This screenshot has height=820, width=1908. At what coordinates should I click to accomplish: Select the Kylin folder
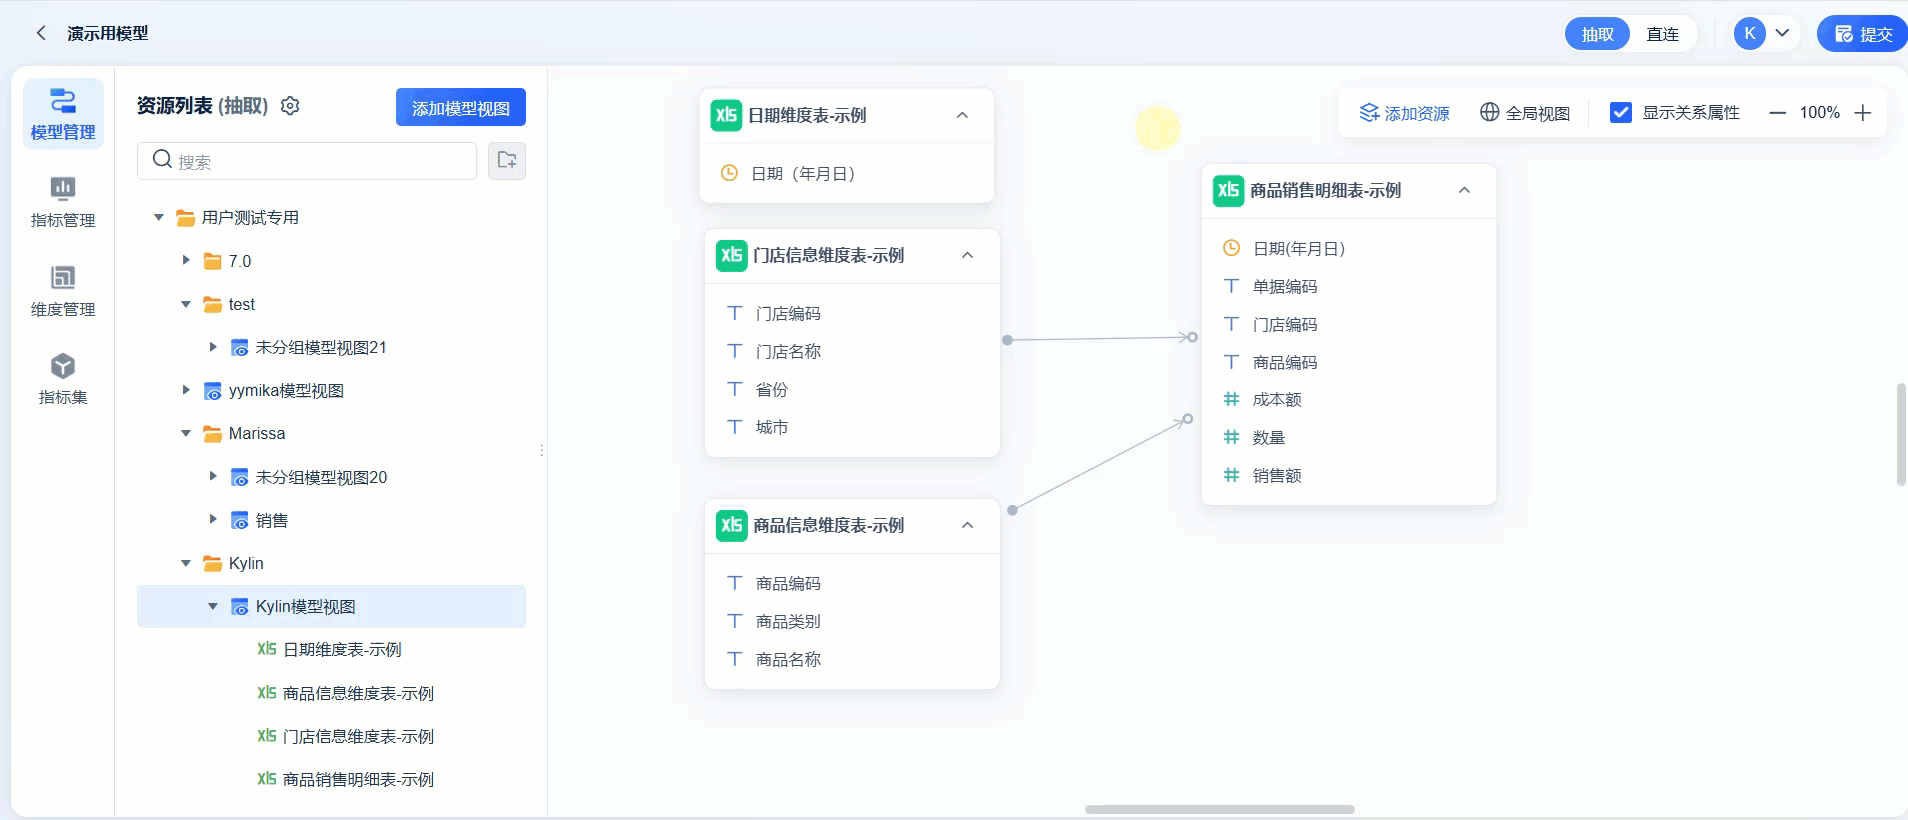click(x=246, y=563)
